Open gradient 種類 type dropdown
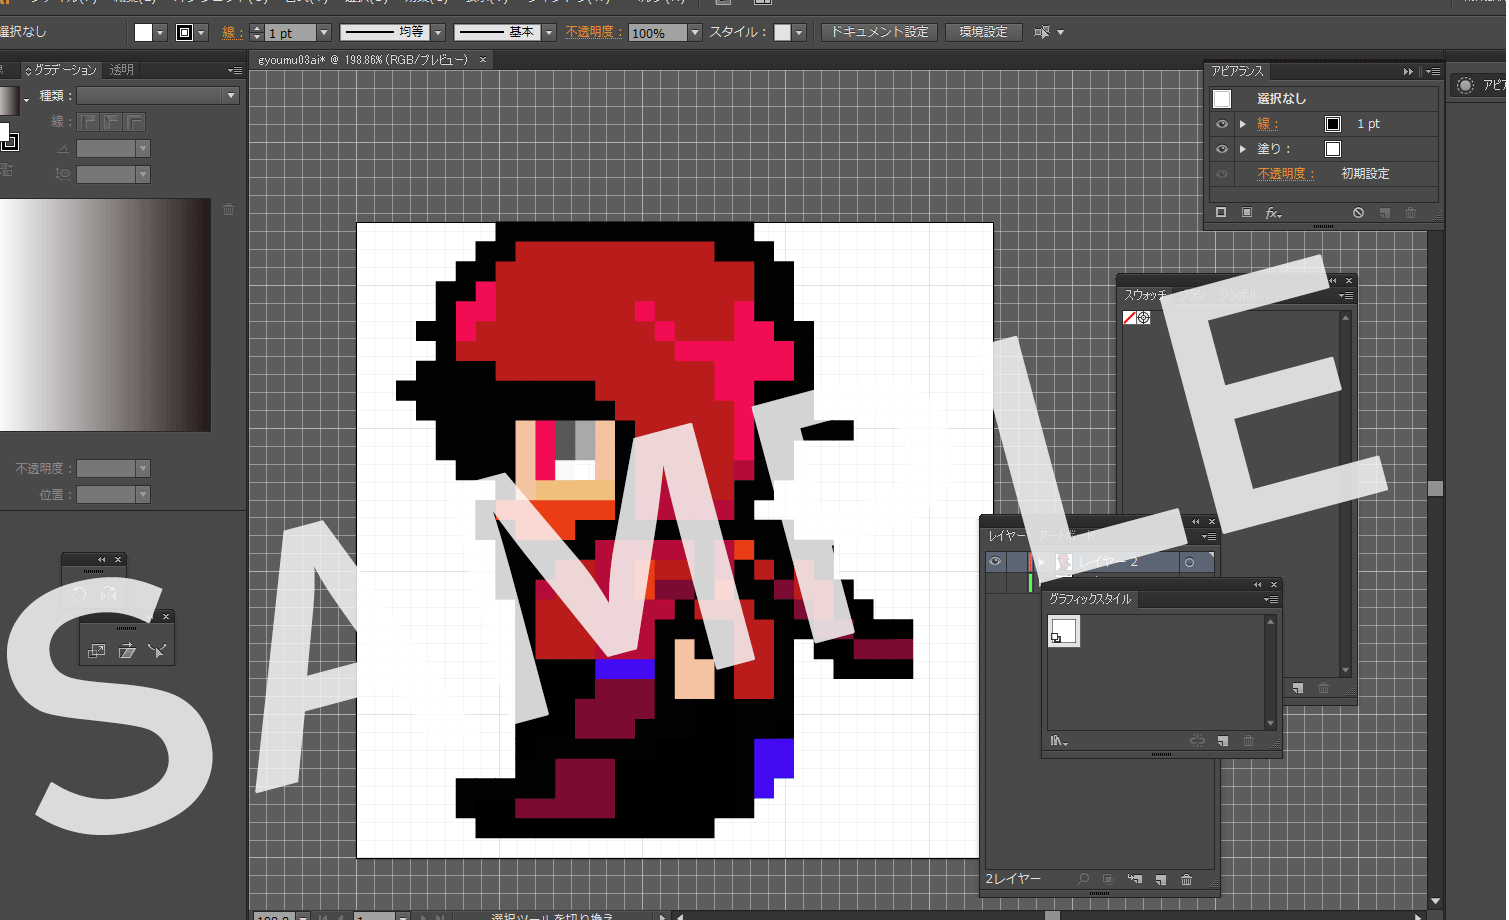This screenshot has width=1509, height=920. click(x=158, y=96)
